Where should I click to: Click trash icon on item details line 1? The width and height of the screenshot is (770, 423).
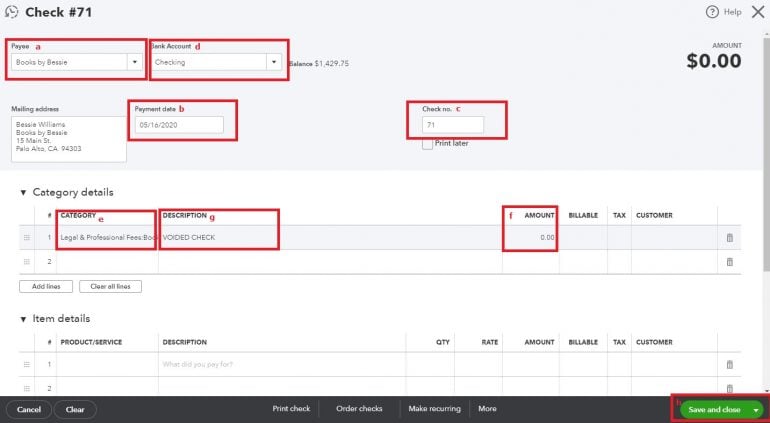[x=729, y=364]
